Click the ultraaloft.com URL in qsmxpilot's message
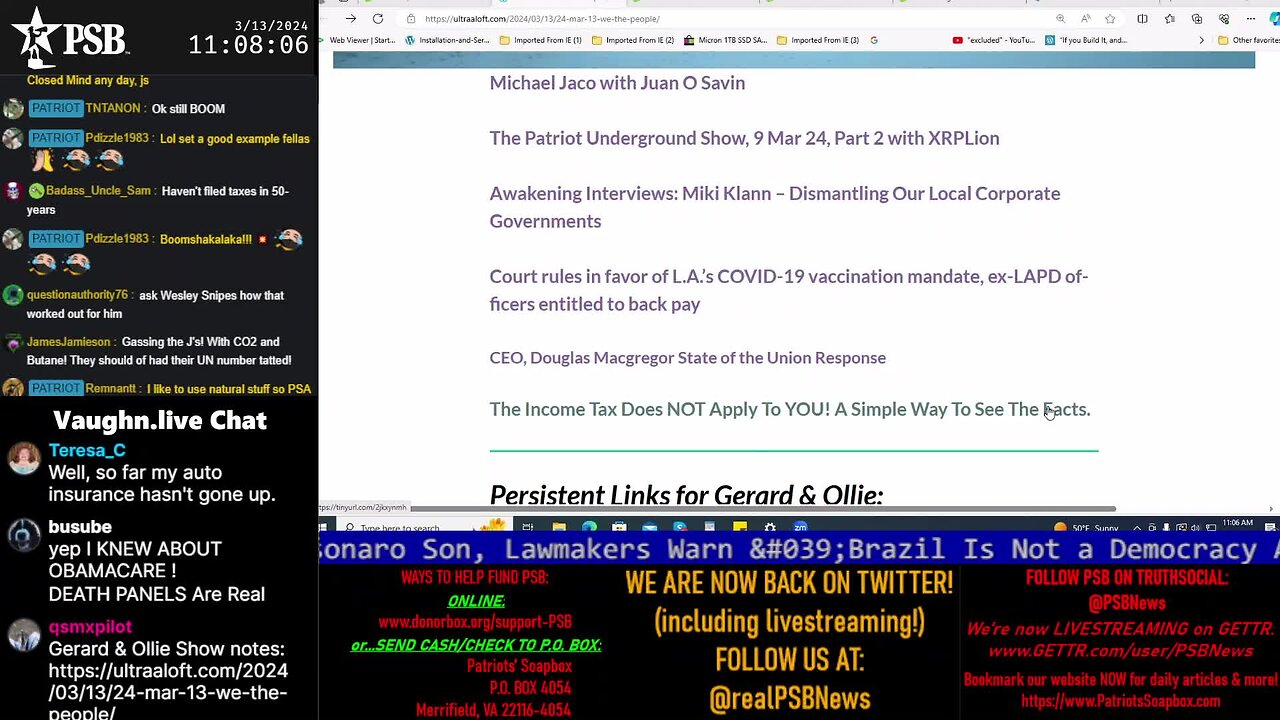 [168, 692]
